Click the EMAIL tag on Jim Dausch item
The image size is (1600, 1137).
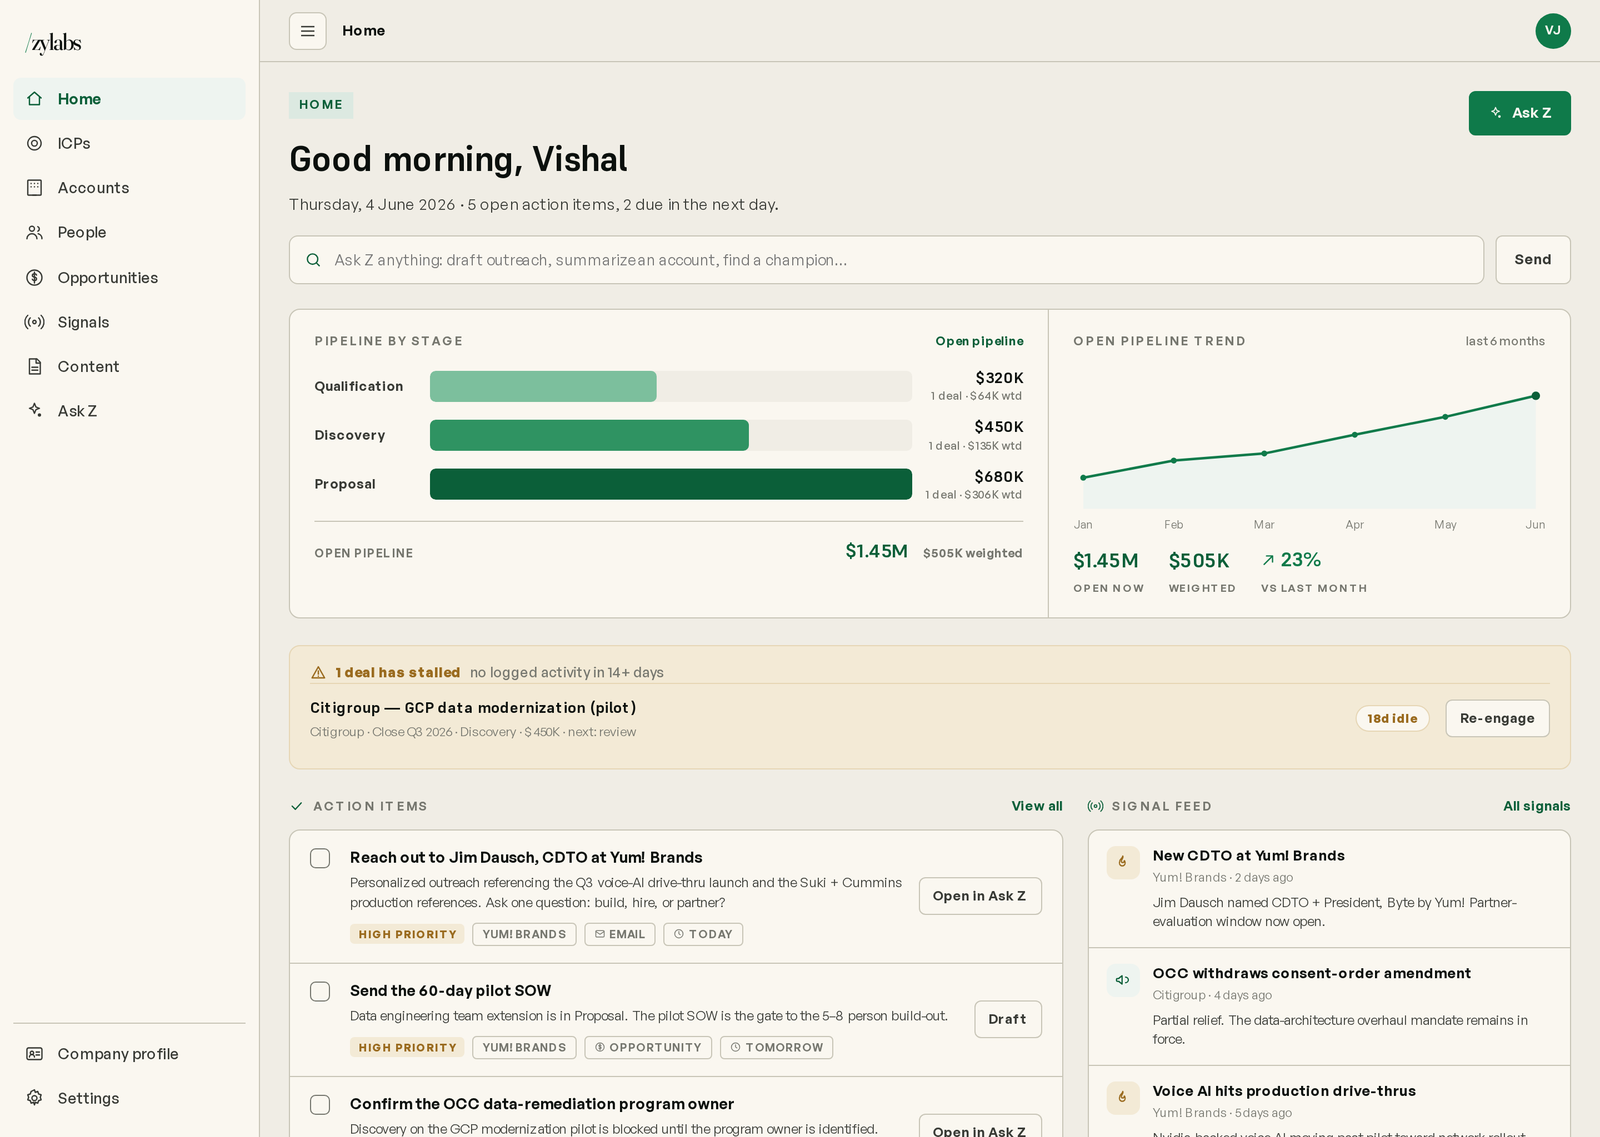click(620, 934)
